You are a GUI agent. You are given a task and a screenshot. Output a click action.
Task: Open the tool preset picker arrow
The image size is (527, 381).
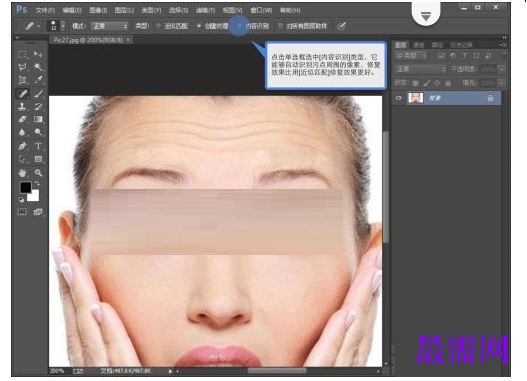click(38, 26)
